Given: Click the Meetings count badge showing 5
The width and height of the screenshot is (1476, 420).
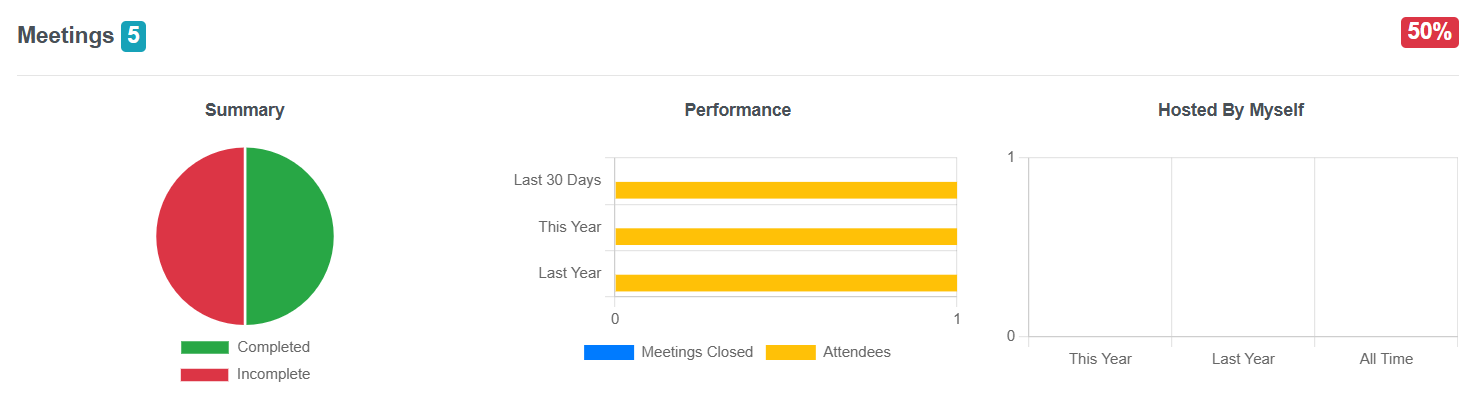Looking at the screenshot, I should point(134,37).
